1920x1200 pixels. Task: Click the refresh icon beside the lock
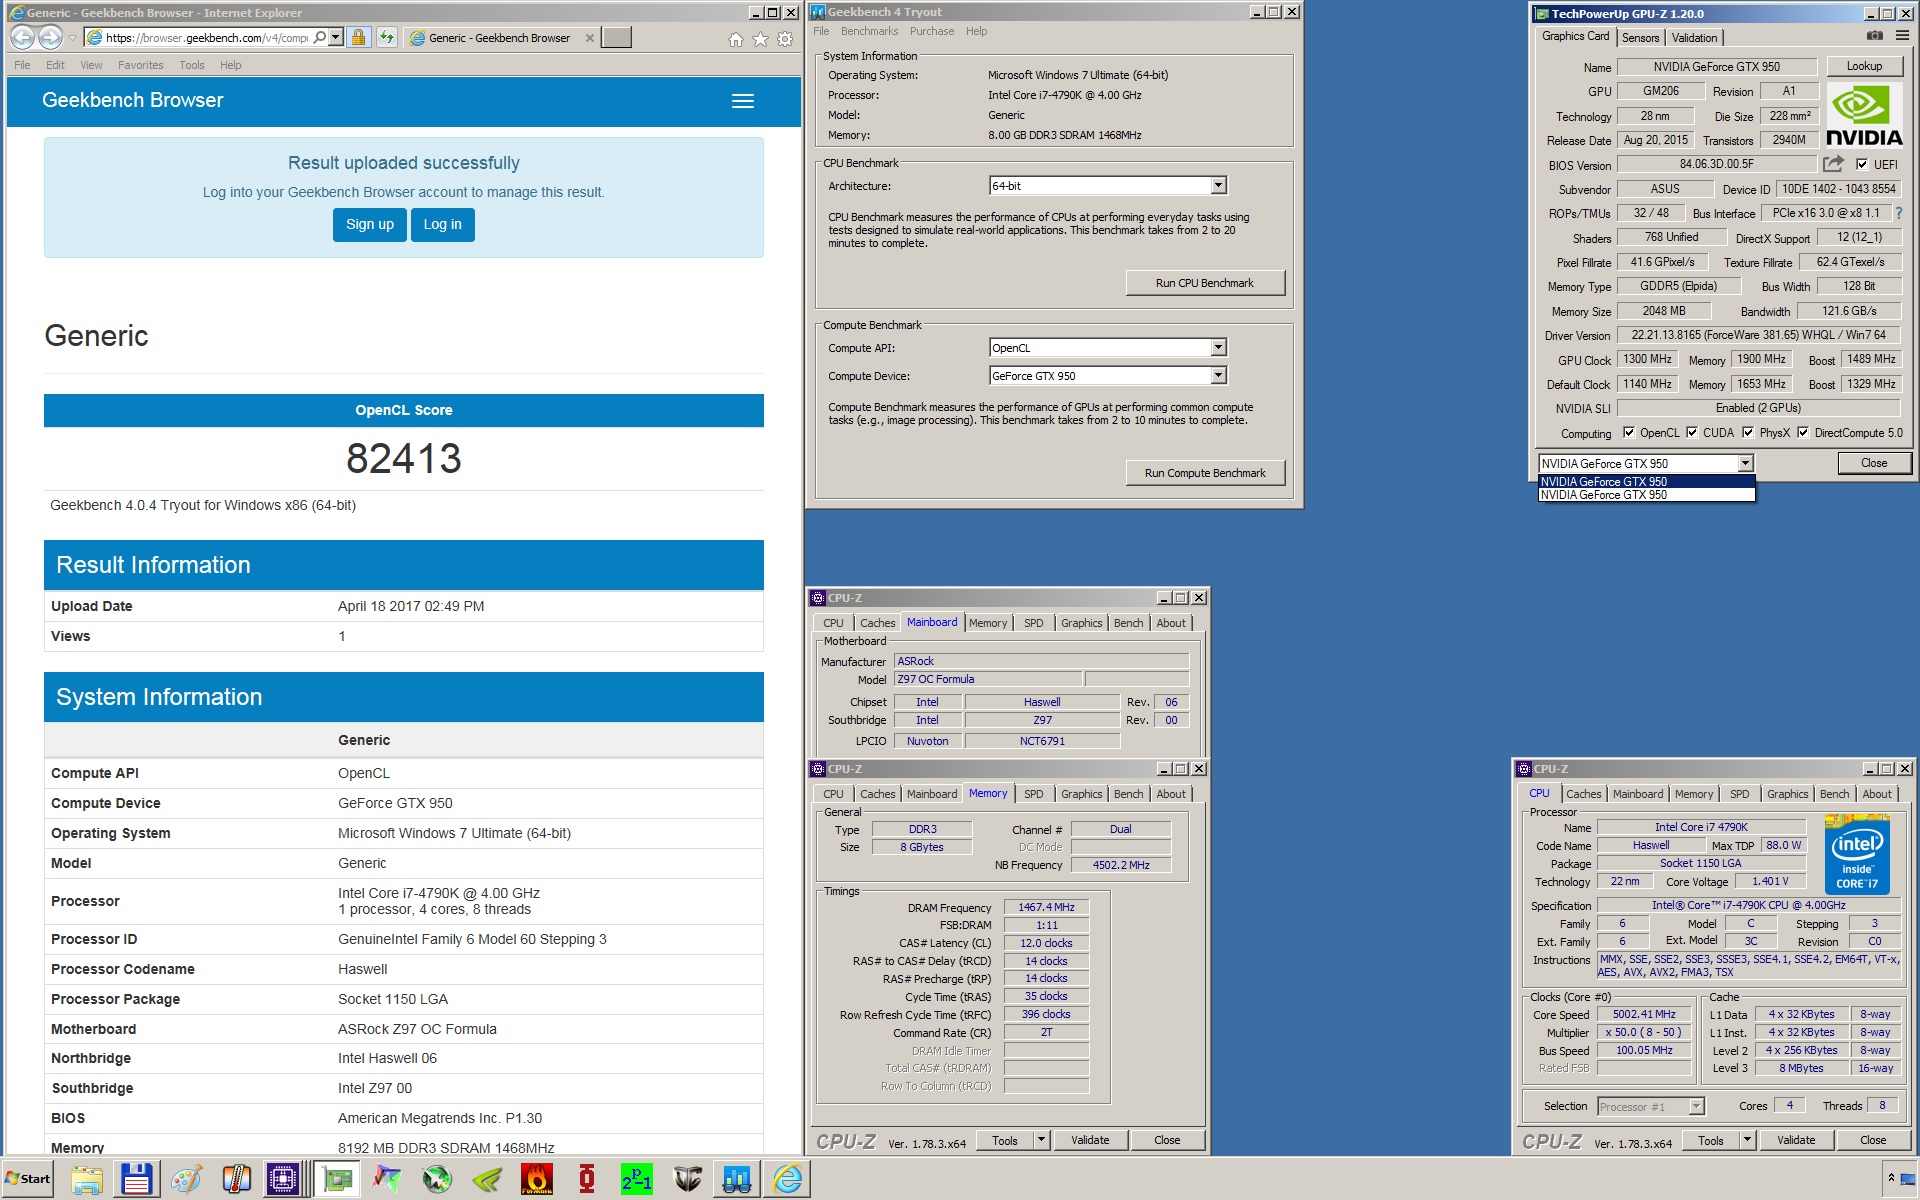pyautogui.click(x=387, y=38)
